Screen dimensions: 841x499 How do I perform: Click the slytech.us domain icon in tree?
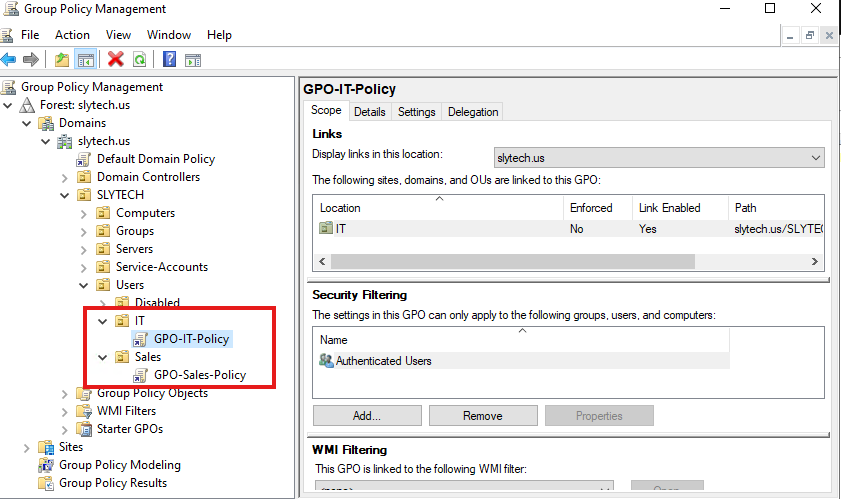[x=65, y=141]
